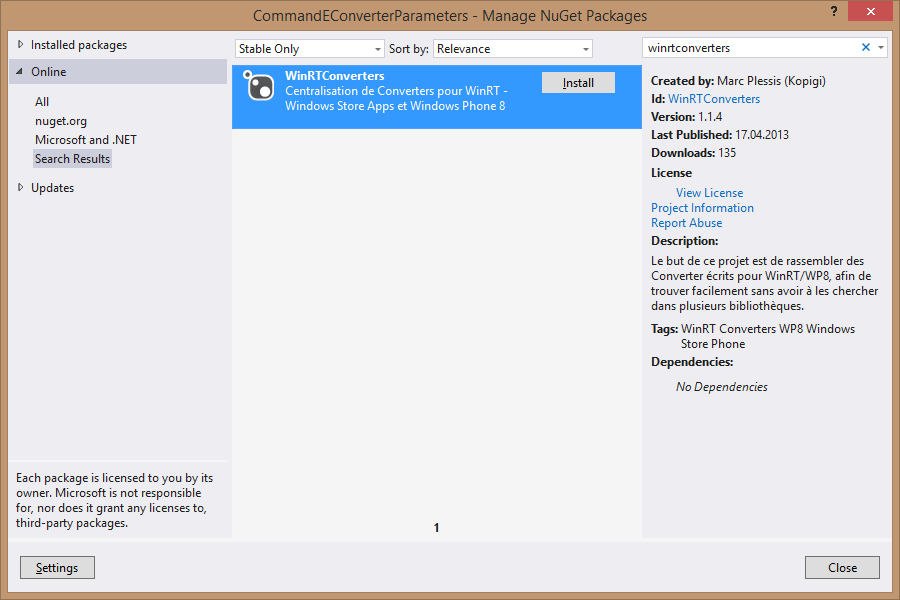Image resolution: width=900 pixels, height=600 pixels.
Task: Open the help question mark button
Action: (834, 11)
